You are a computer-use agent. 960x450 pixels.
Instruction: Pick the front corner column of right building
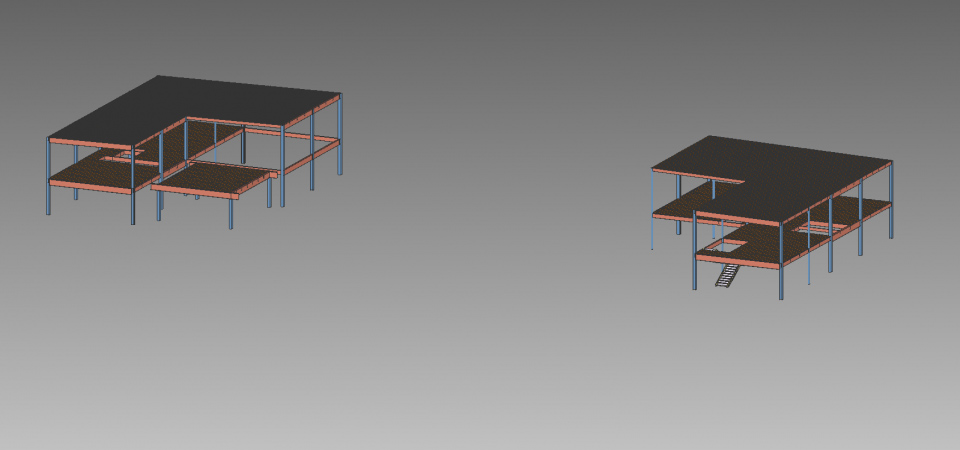(782, 280)
